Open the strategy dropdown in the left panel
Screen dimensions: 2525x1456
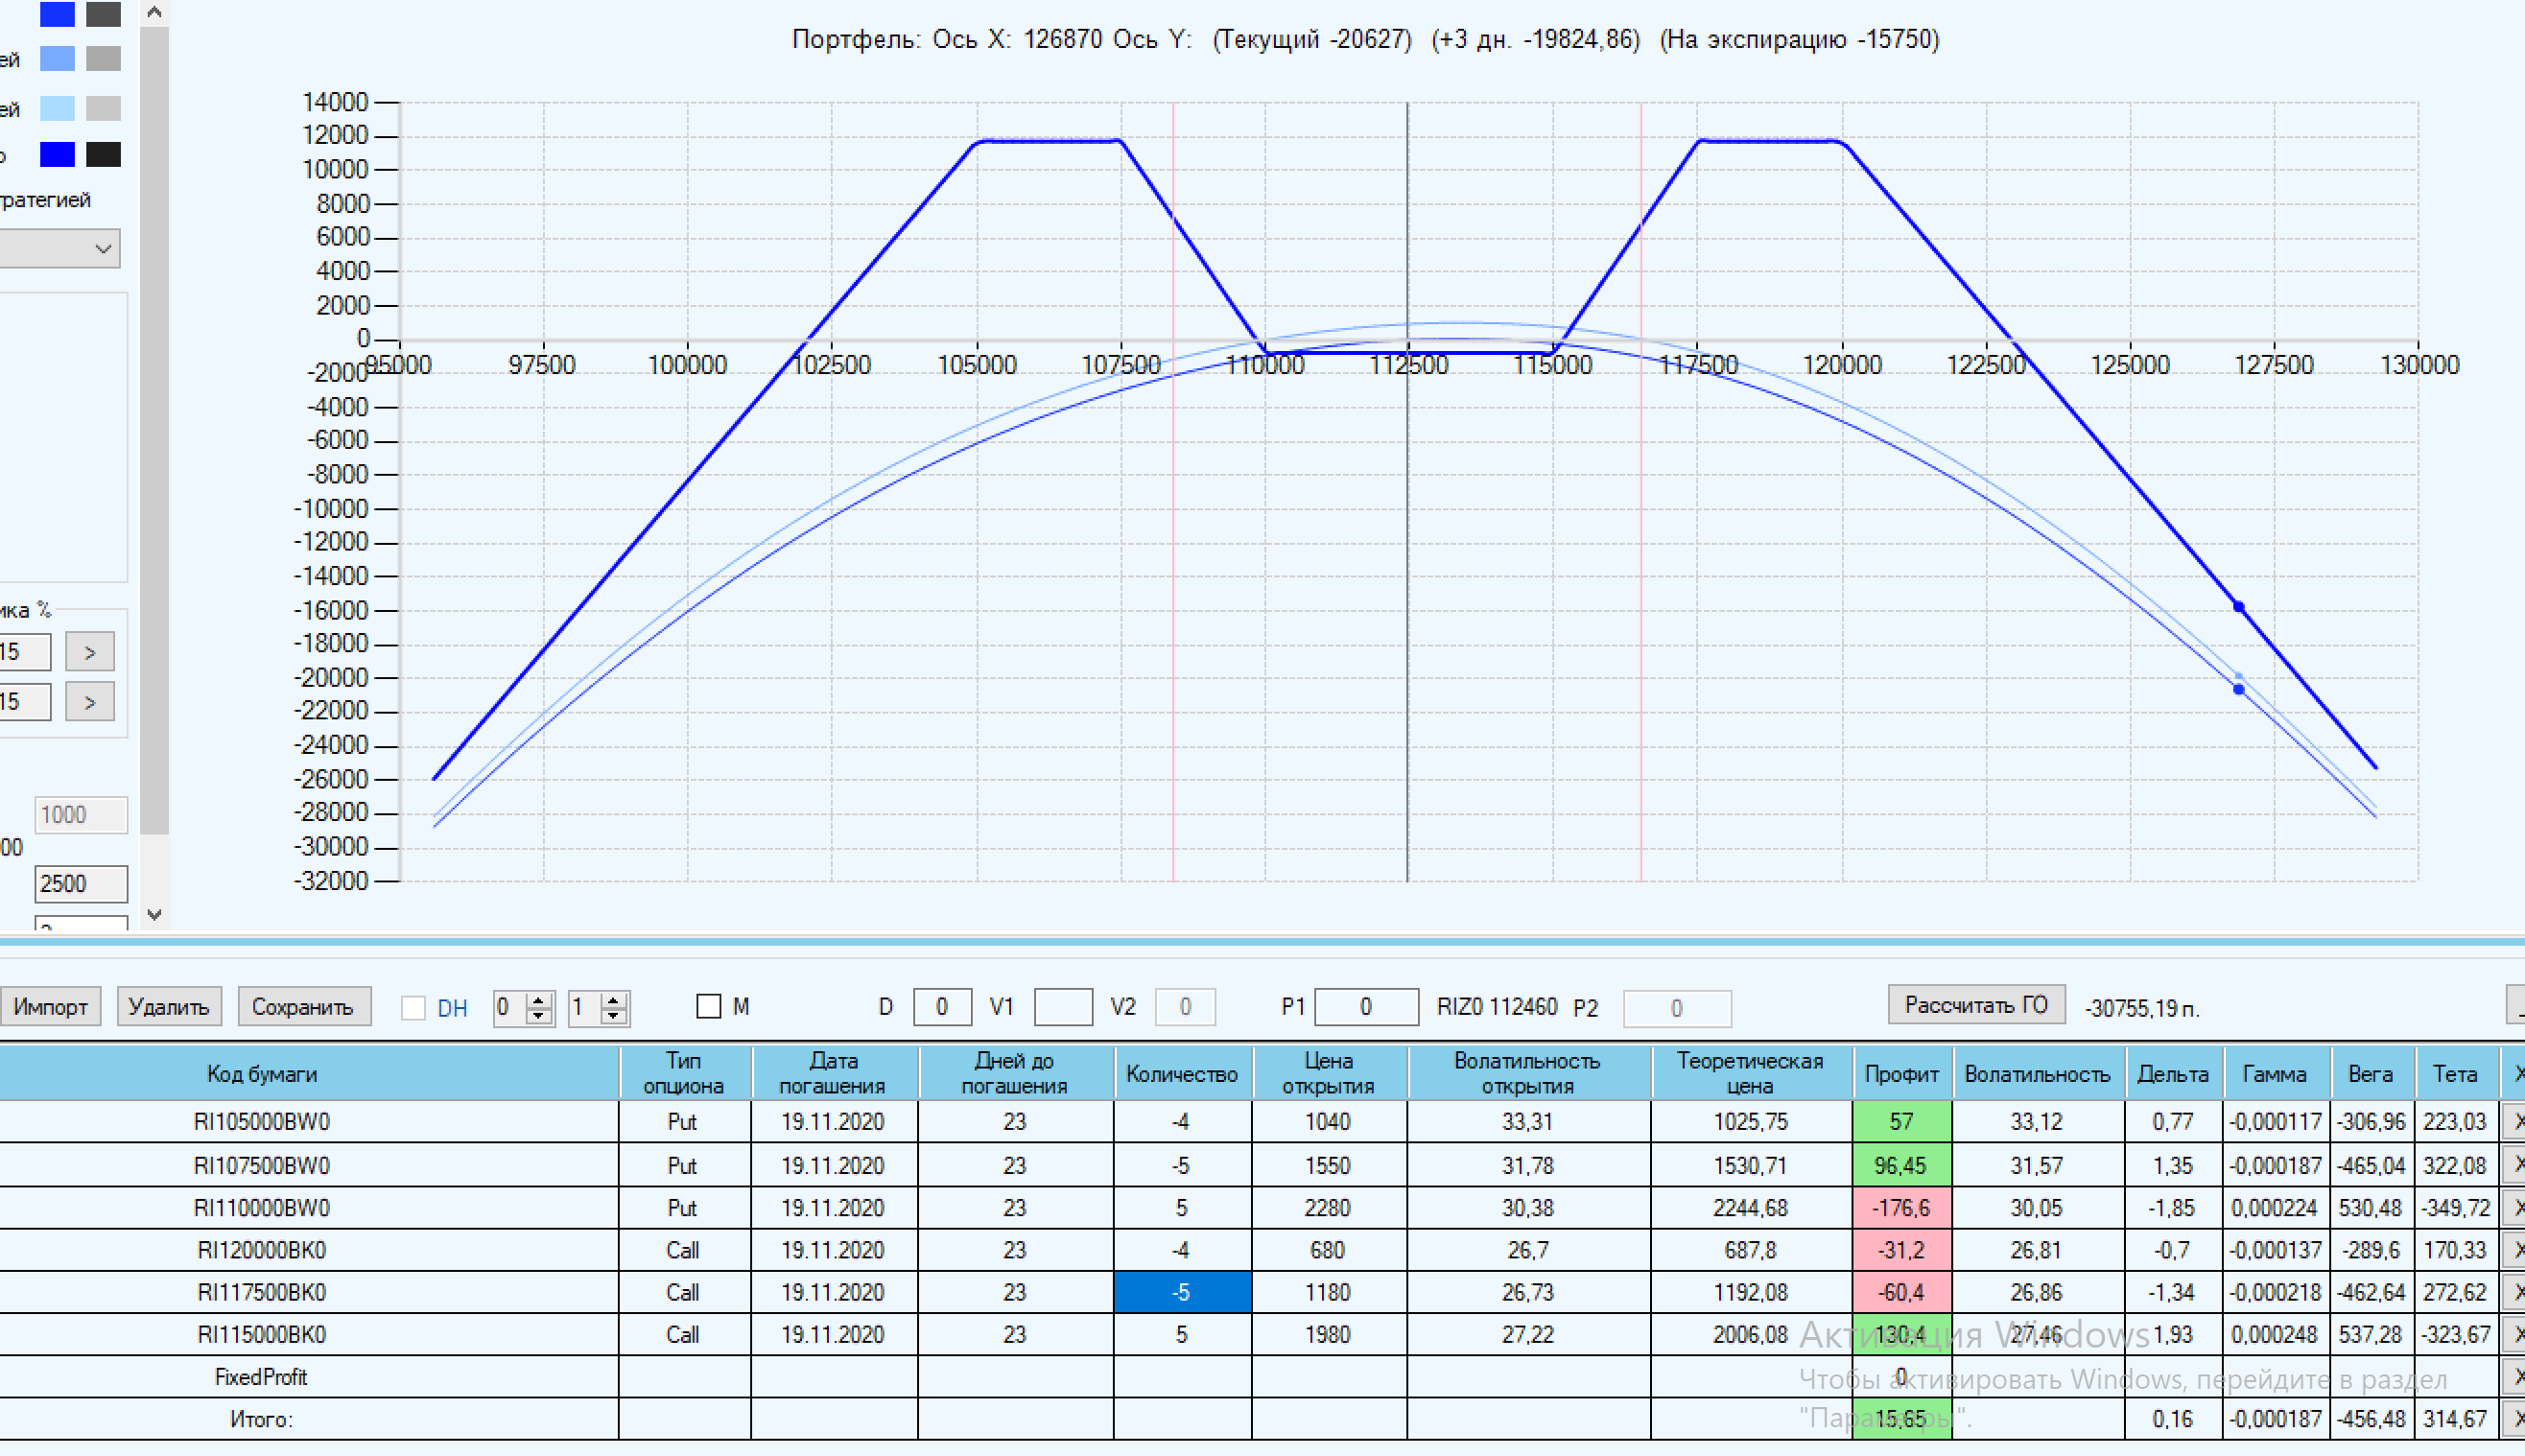pos(60,249)
